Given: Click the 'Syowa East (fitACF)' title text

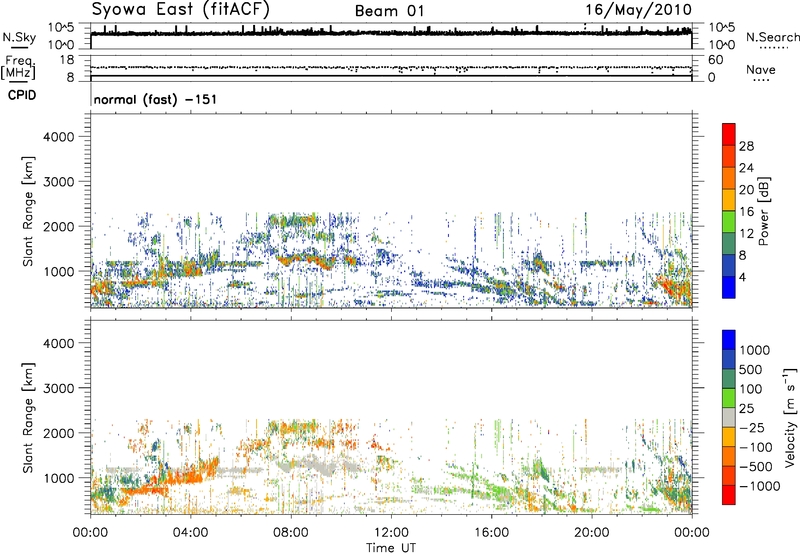Looking at the screenshot, I should coord(180,9).
